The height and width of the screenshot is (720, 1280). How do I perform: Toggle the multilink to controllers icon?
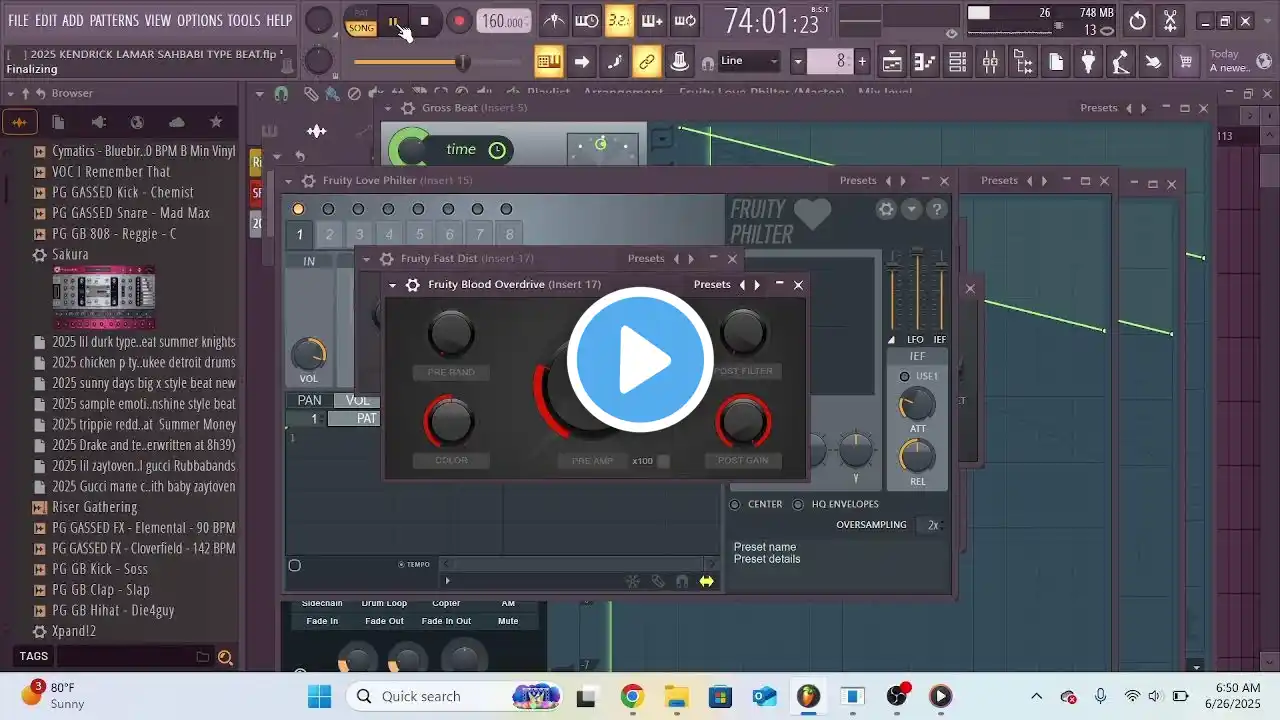[x=646, y=62]
